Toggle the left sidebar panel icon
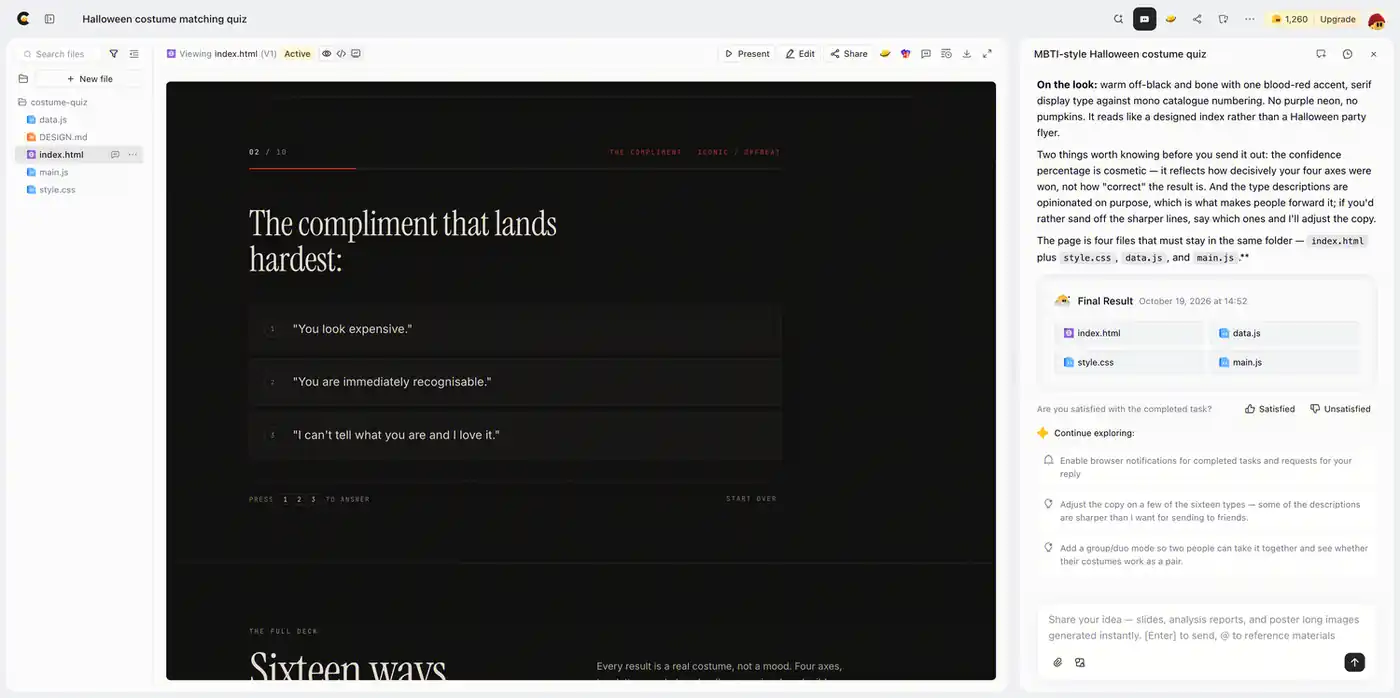 pos(50,19)
